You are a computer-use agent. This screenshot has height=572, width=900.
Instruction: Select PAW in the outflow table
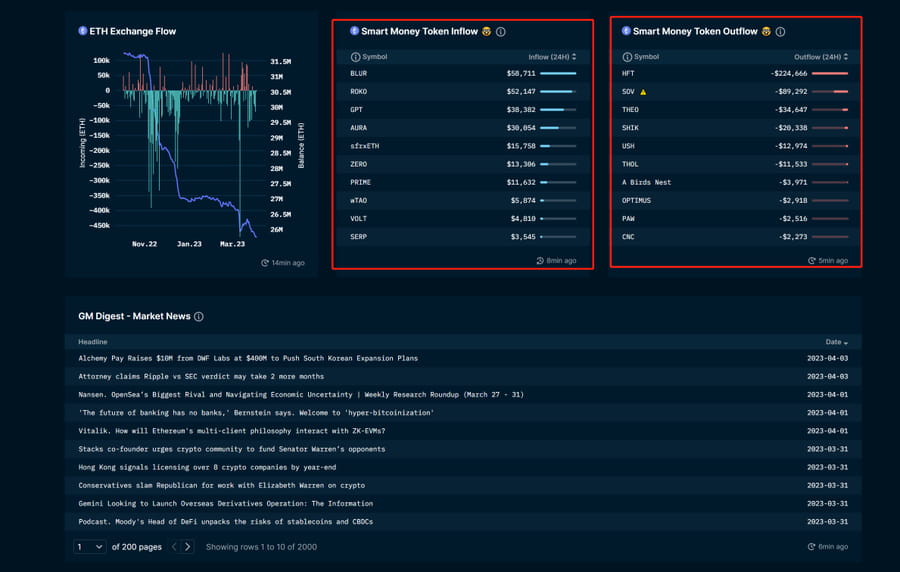click(628, 219)
